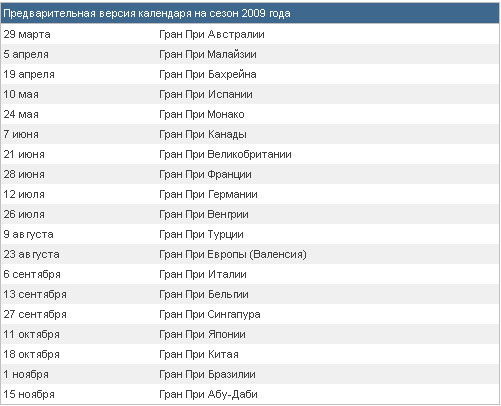Screen dimensions: 501x406
Task: Select Гран При Германии entry
Action: [x=208, y=194]
